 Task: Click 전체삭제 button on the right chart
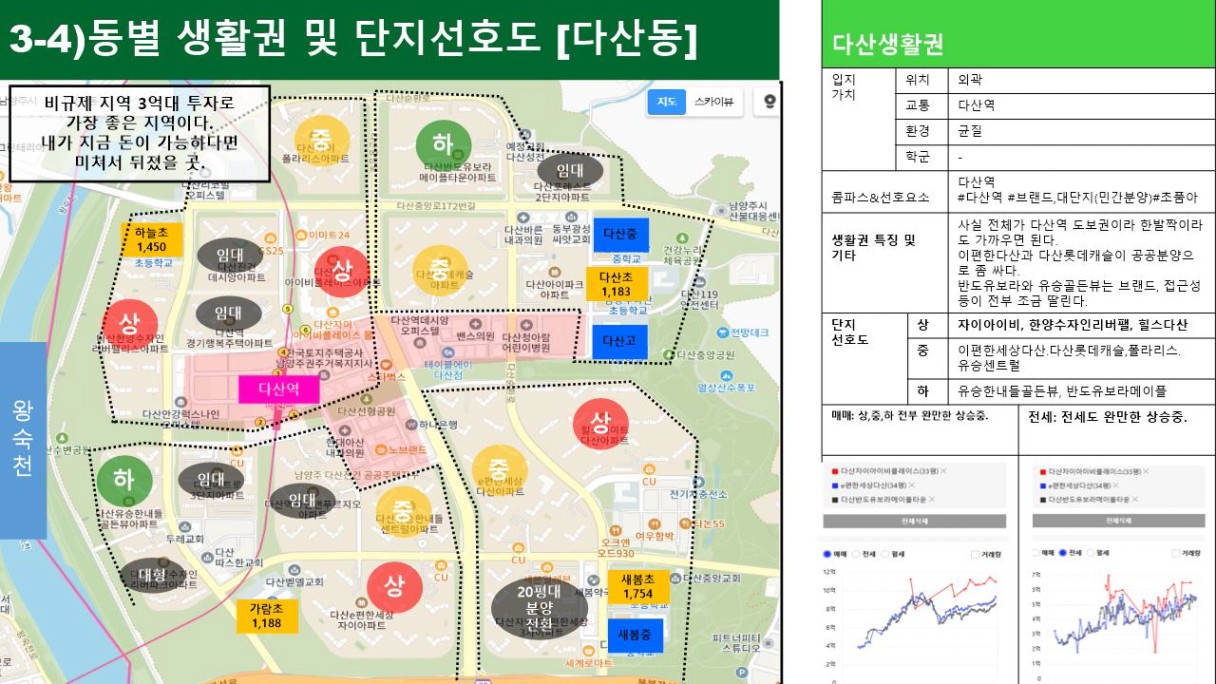pyautogui.click(x=1119, y=521)
